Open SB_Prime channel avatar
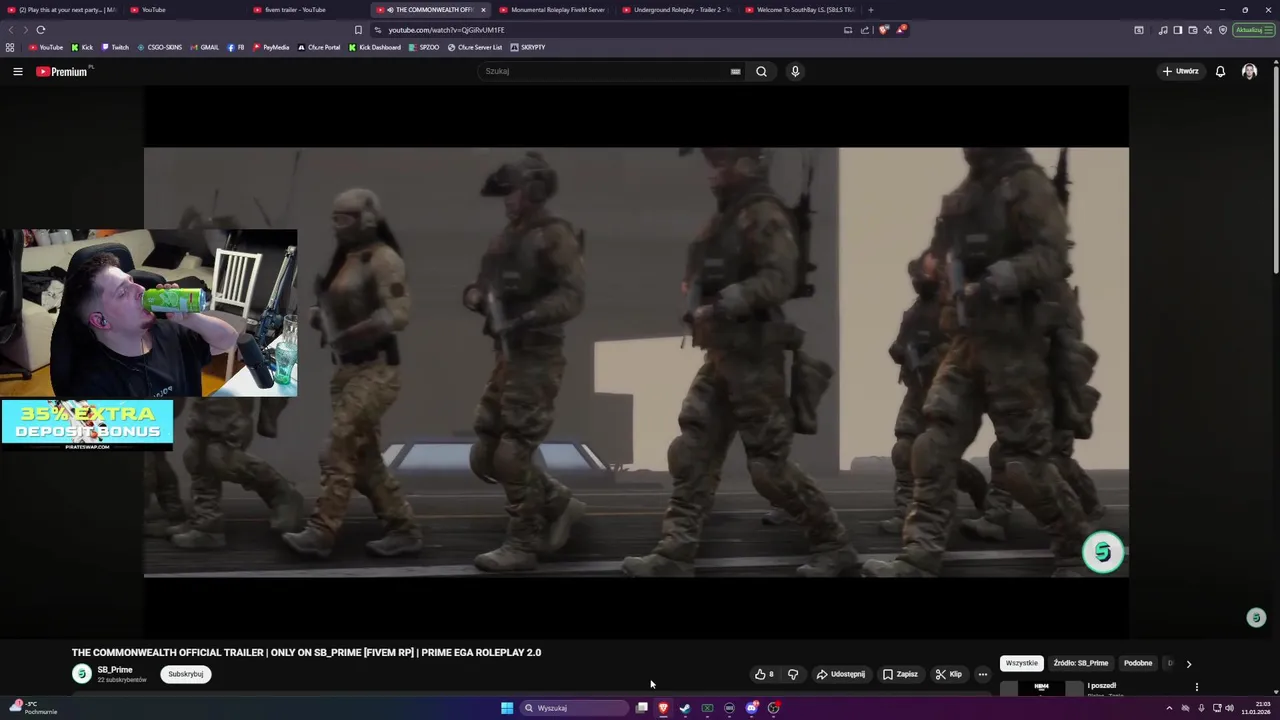Image resolution: width=1280 pixels, height=720 pixels. pos(82,674)
